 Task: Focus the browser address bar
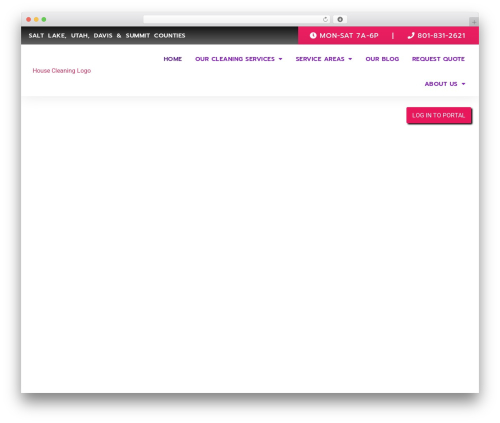coord(236,20)
